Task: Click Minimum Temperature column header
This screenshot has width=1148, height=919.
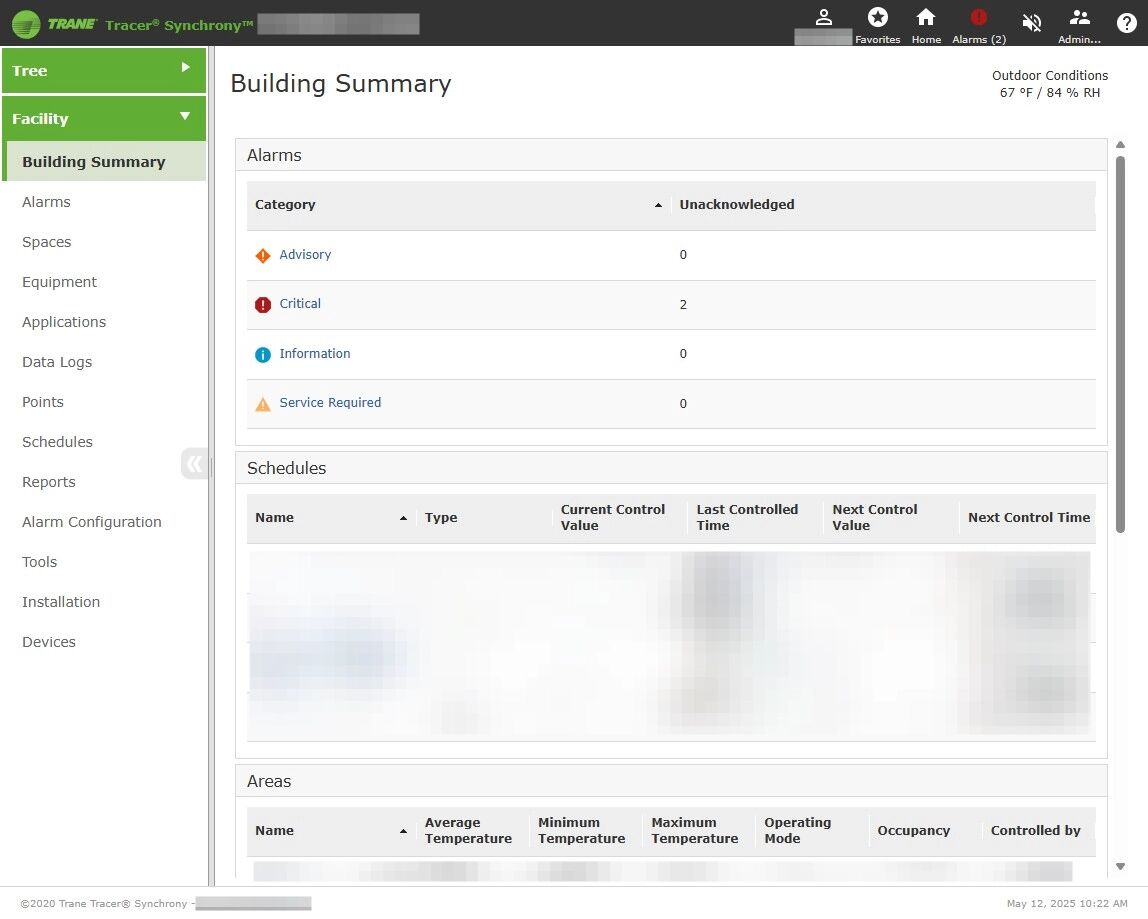Action: pyautogui.click(x=581, y=830)
